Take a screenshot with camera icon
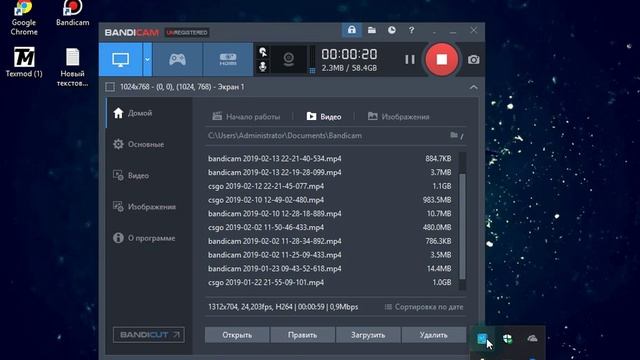 coord(473,60)
